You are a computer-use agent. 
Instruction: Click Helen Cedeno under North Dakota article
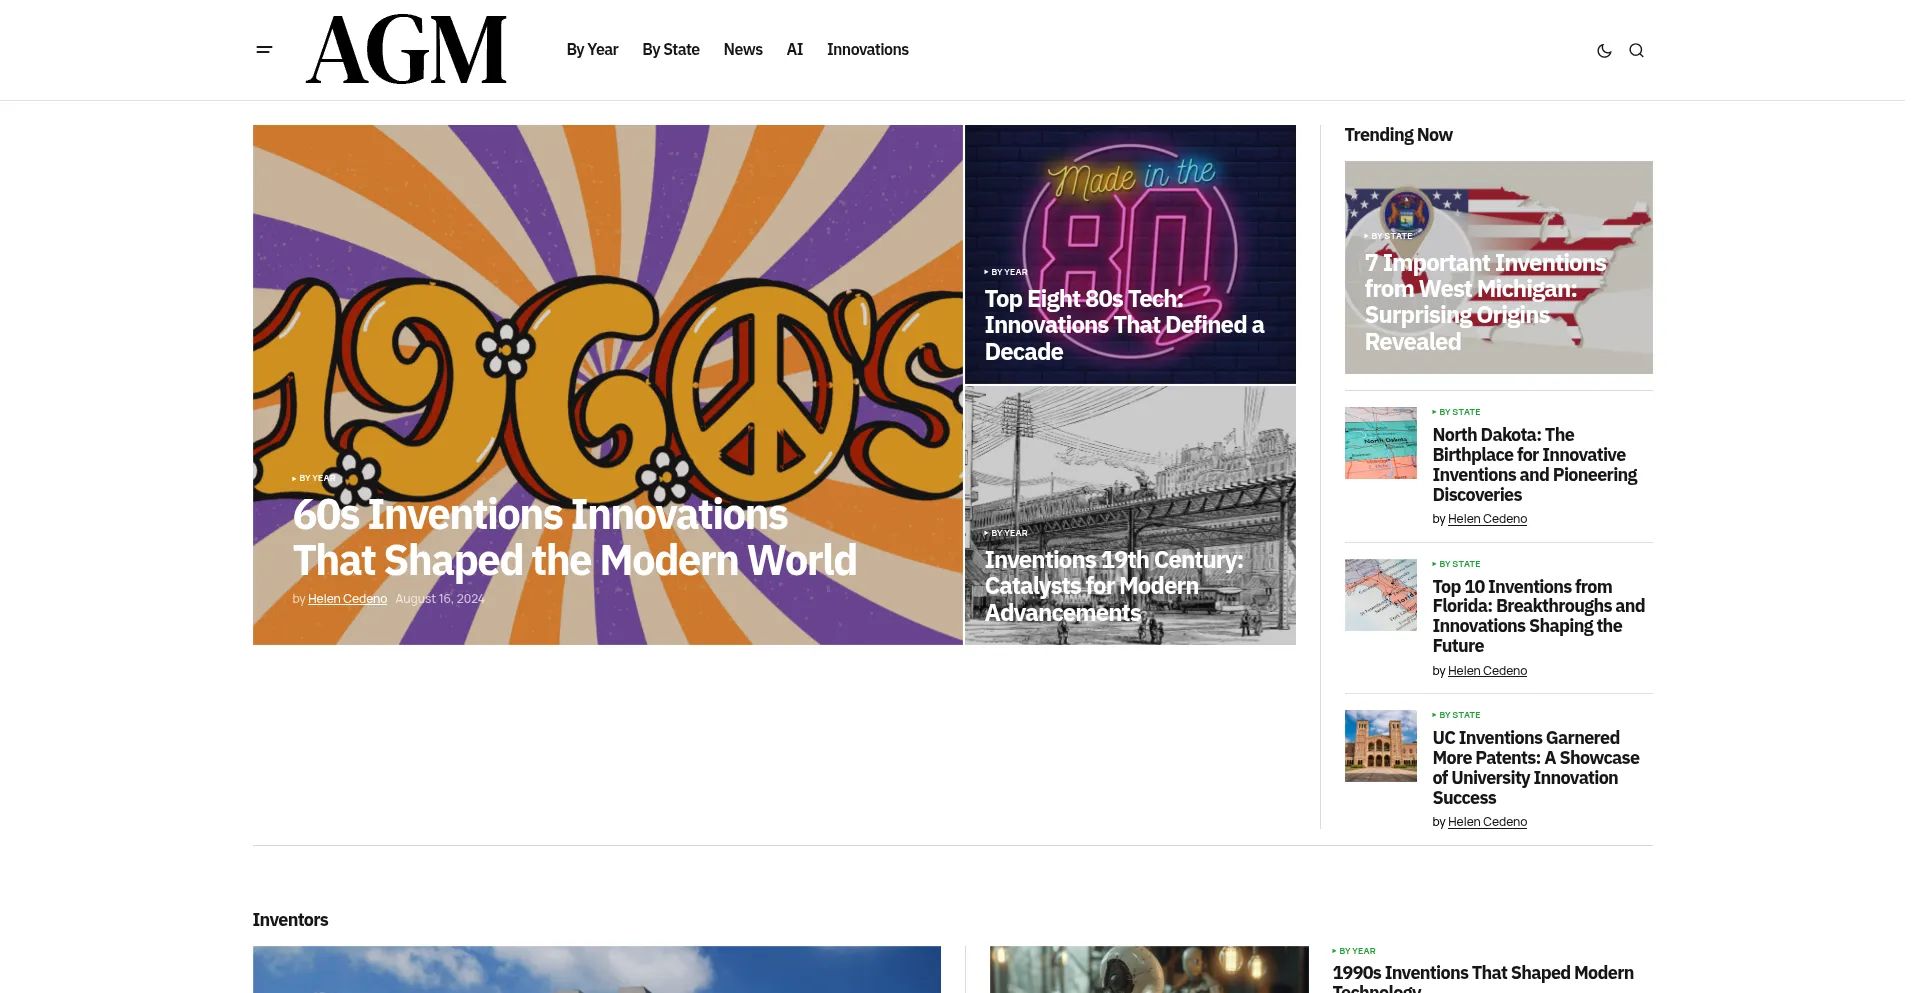pos(1487,519)
